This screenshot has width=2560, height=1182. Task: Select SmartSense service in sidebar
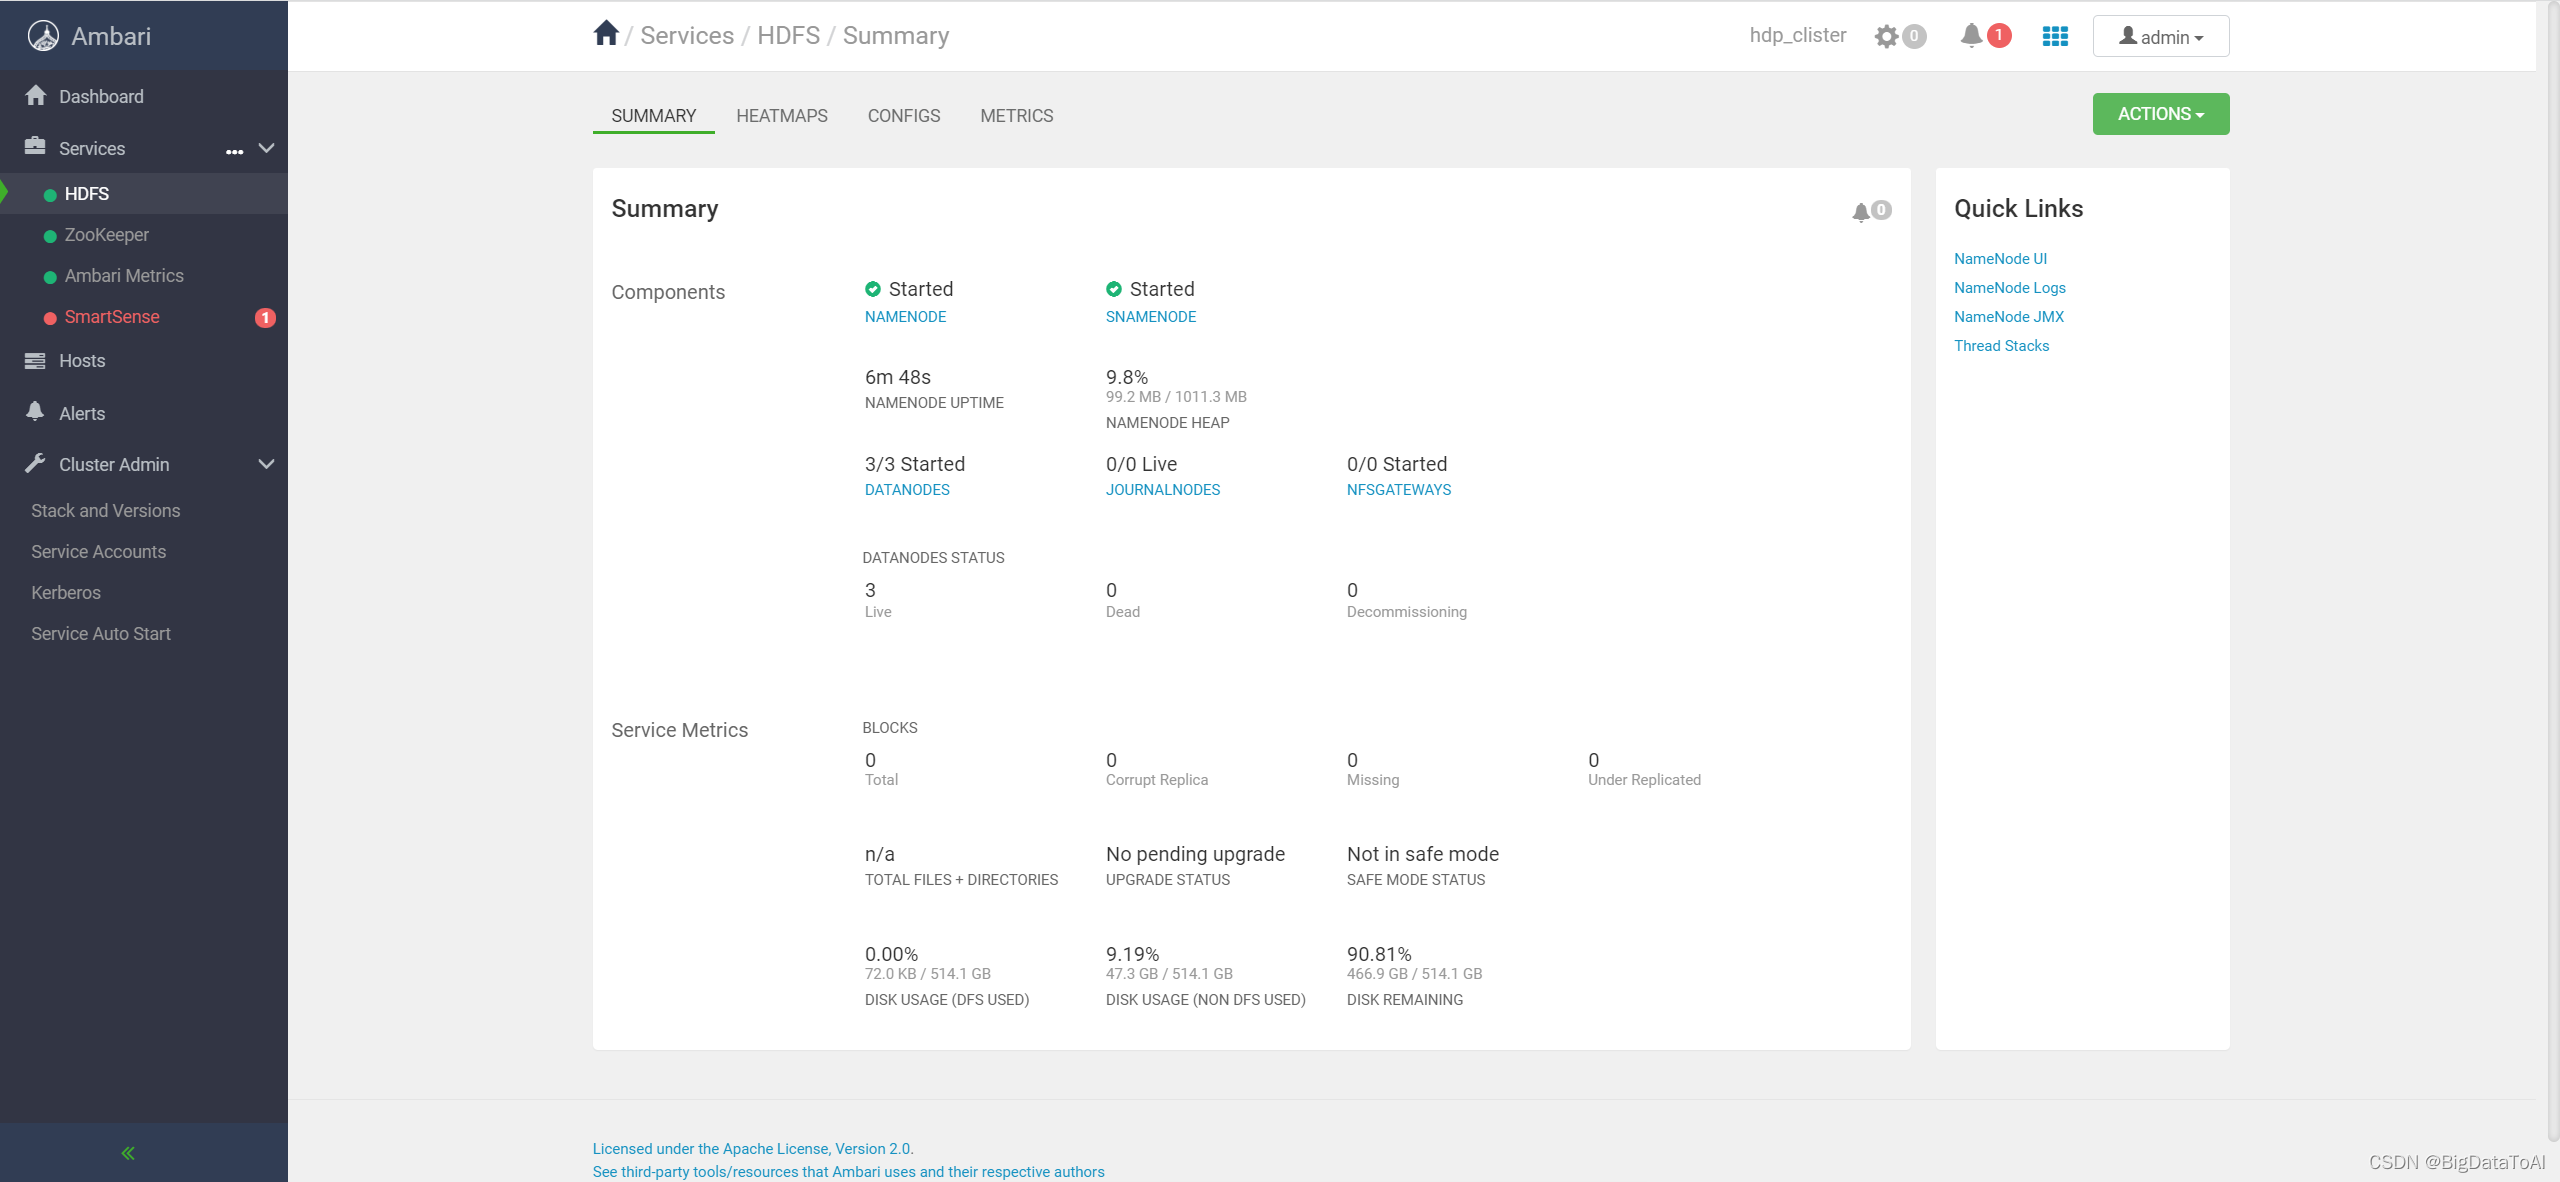(112, 317)
